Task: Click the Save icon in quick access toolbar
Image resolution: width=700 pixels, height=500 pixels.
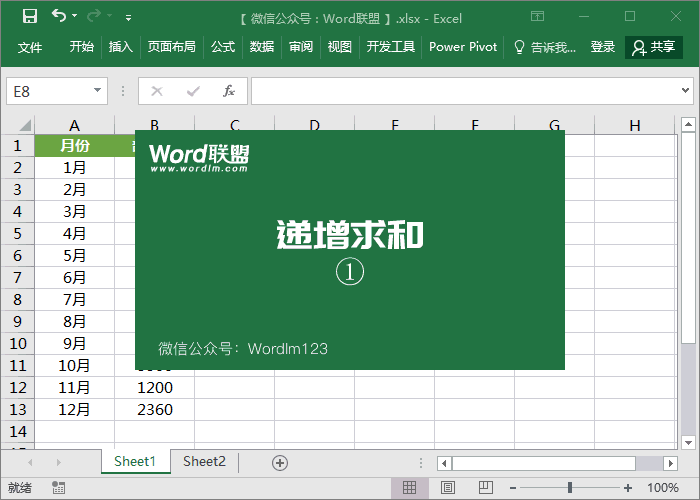Action: [x=30, y=17]
